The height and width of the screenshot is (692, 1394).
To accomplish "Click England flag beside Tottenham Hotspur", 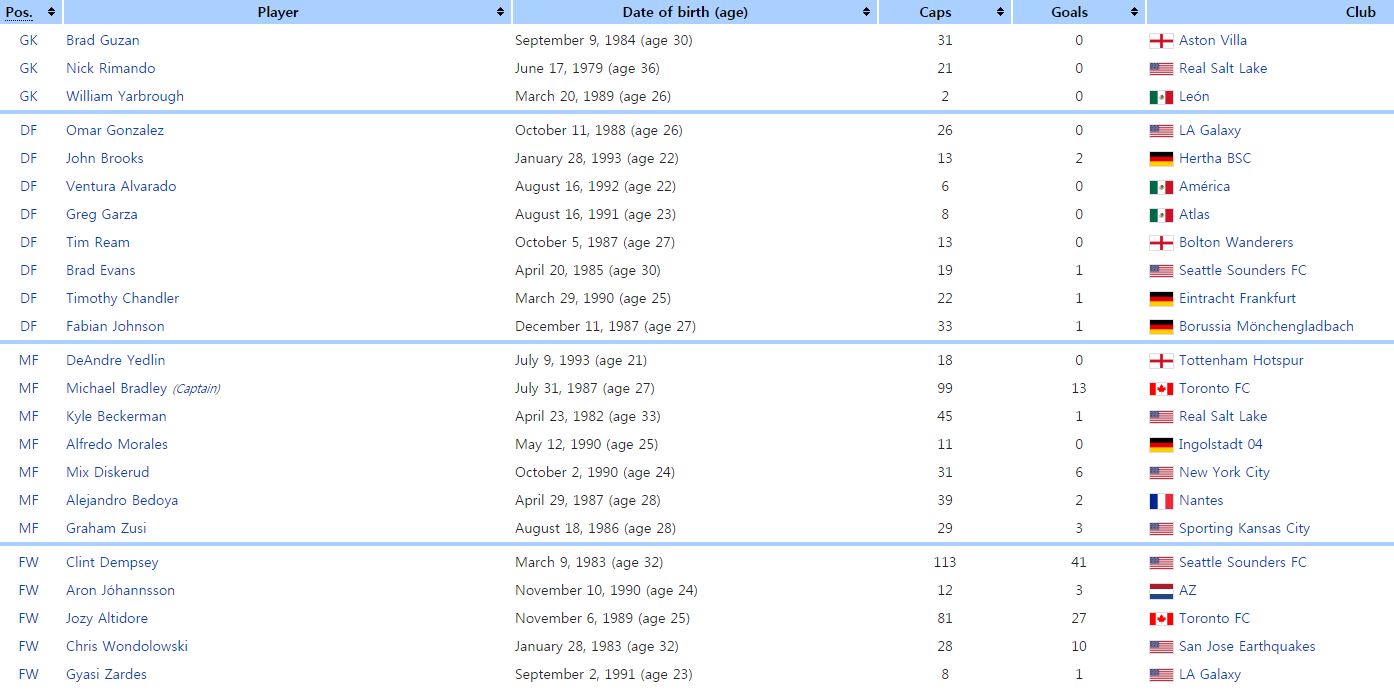I will (x=1161, y=361).
